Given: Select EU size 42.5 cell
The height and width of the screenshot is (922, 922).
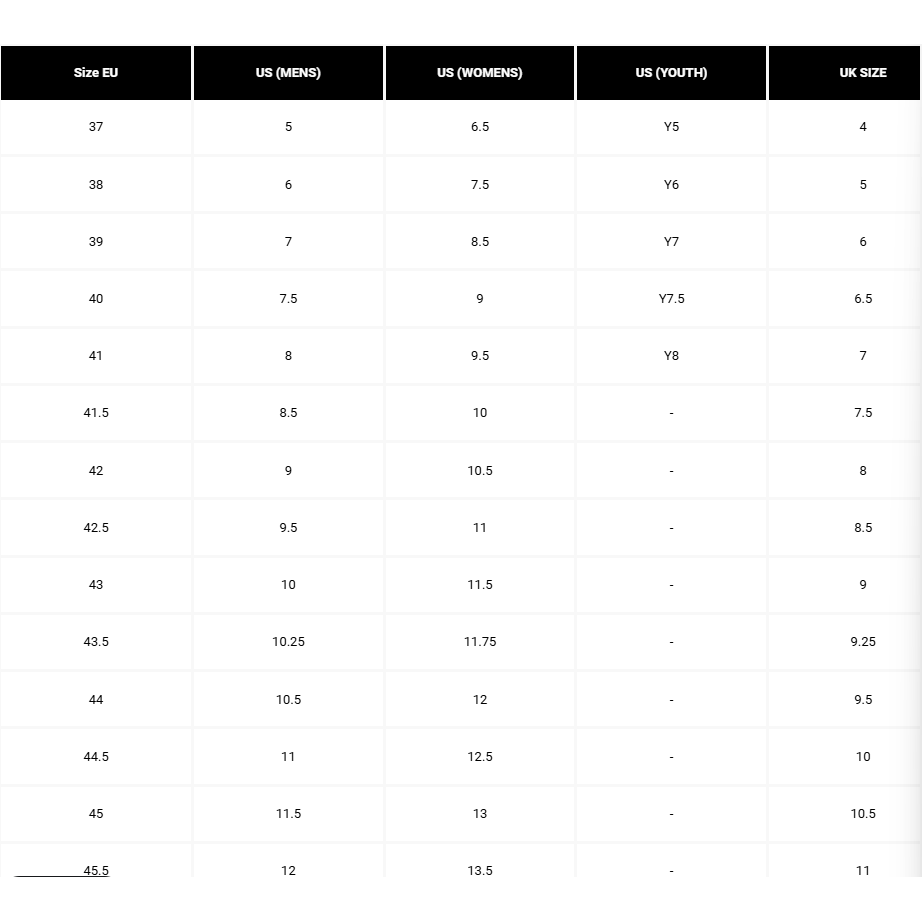Looking at the screenshot, I should coord(96,528).
